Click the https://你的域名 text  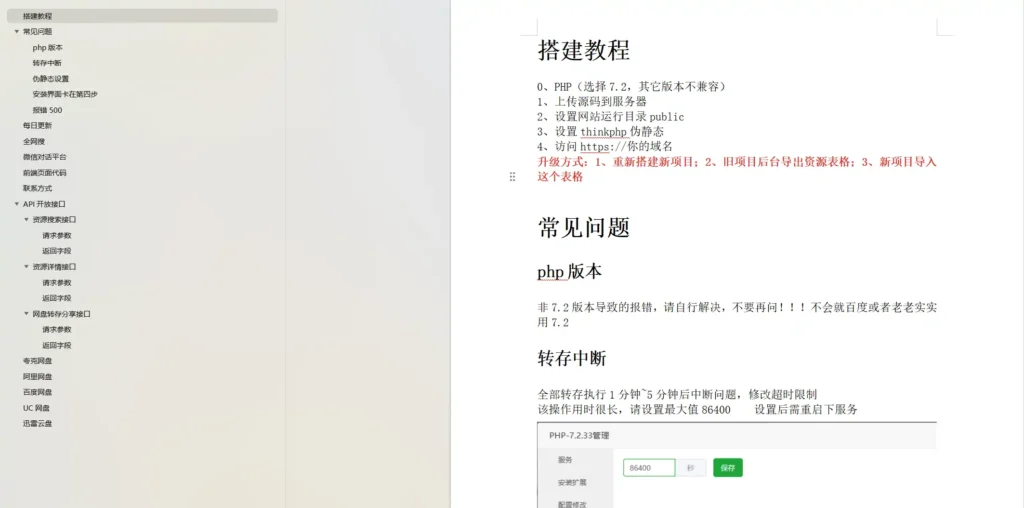click(626, 146)
